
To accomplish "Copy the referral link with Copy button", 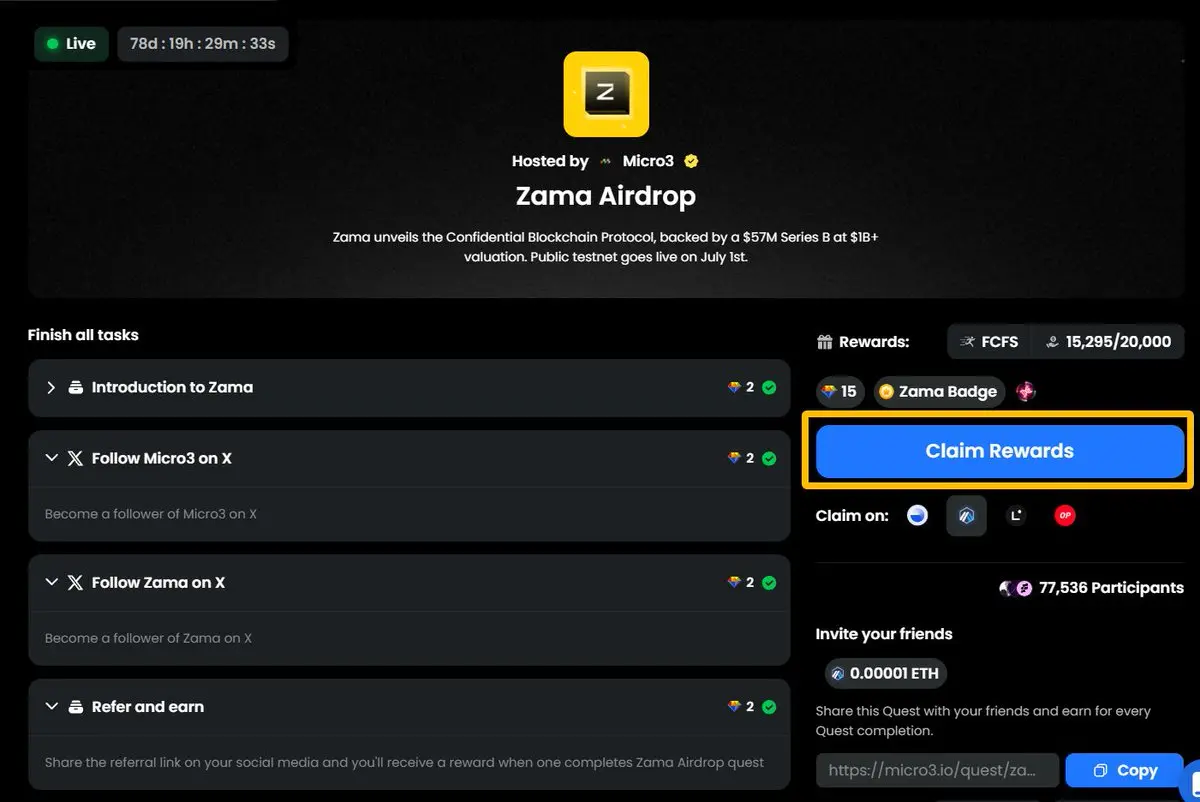I will pyautogui.click(x=1125, y=770).
